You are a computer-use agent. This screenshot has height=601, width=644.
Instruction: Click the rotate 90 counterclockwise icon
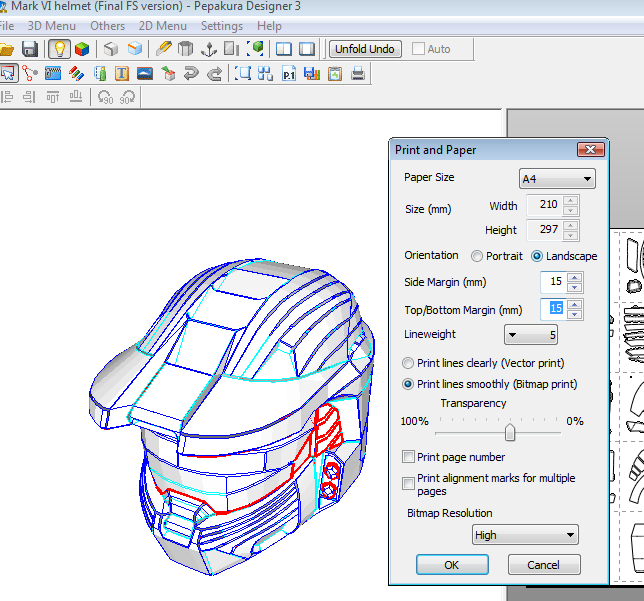105,97
